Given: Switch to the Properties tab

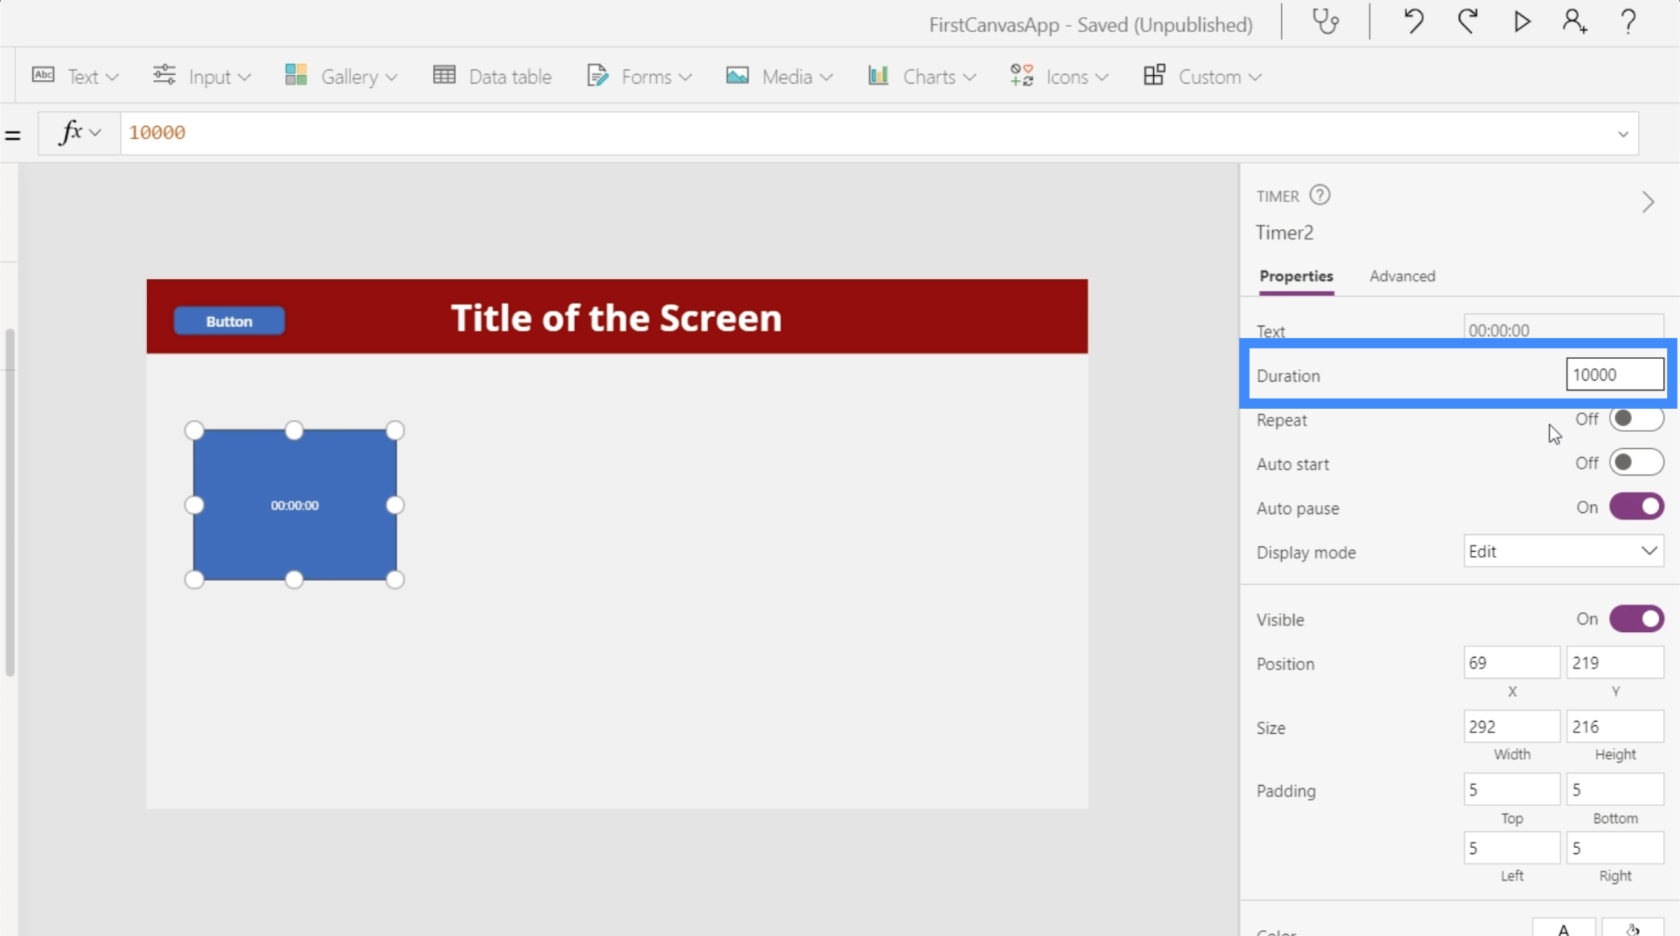Looking at the screenshot, I should click(x=1296, y=276).
